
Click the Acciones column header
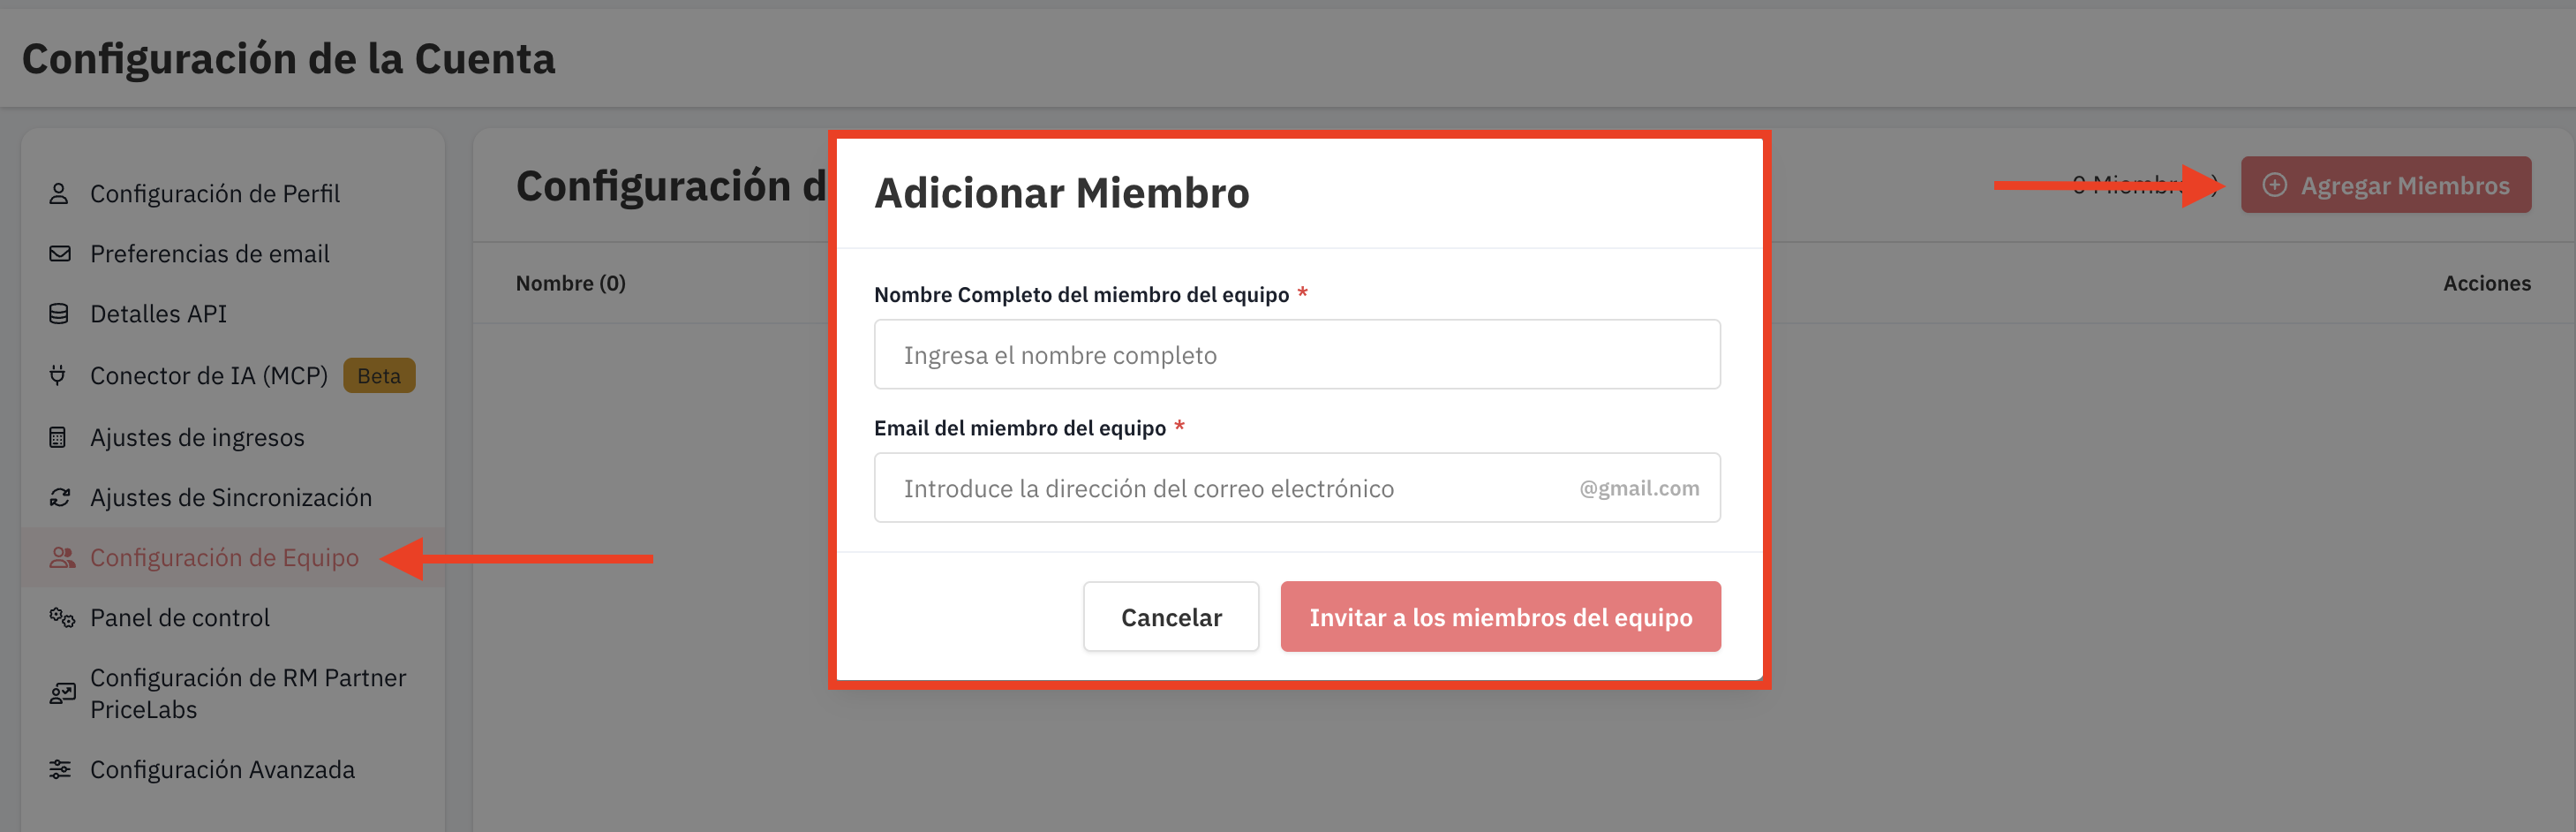click(x=2486, y=283)
